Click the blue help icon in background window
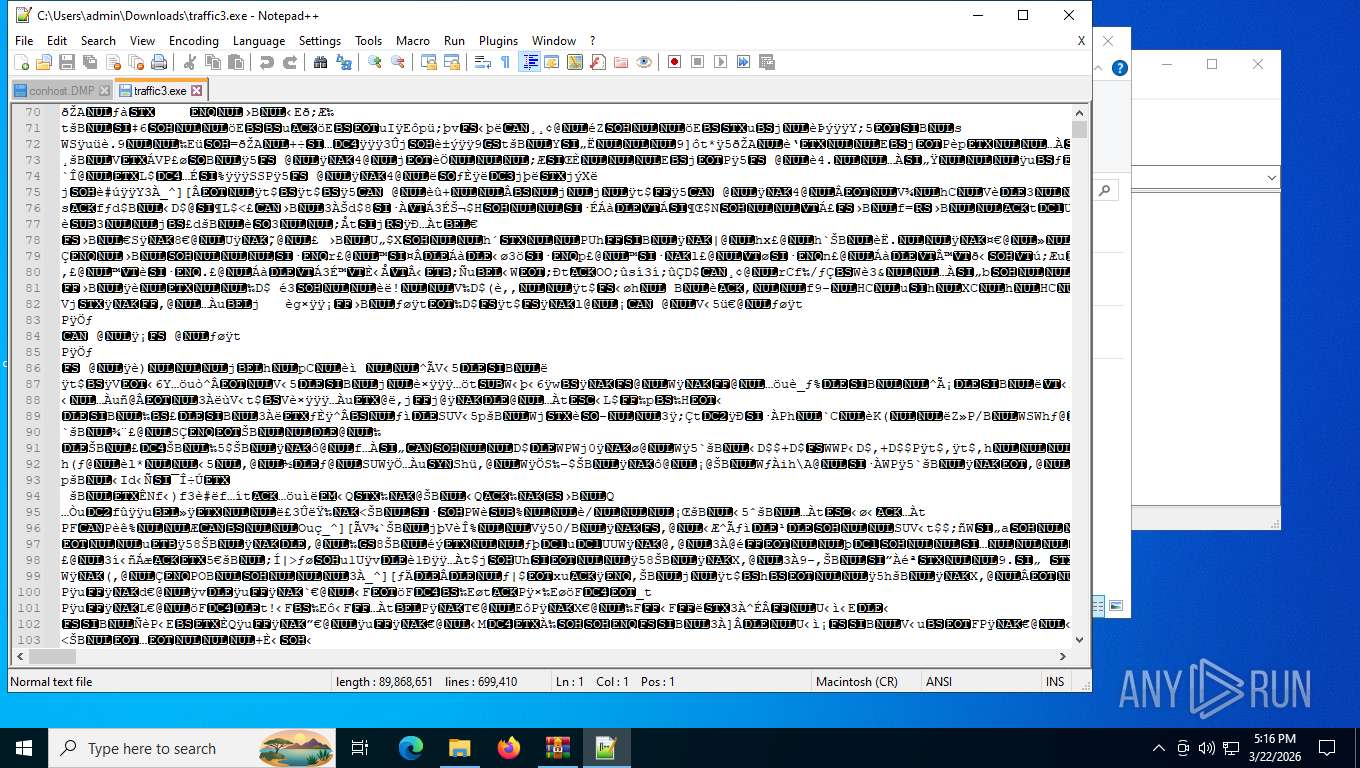The width and height of the screenshot is (1360, 768). (x=1120, y=68)
